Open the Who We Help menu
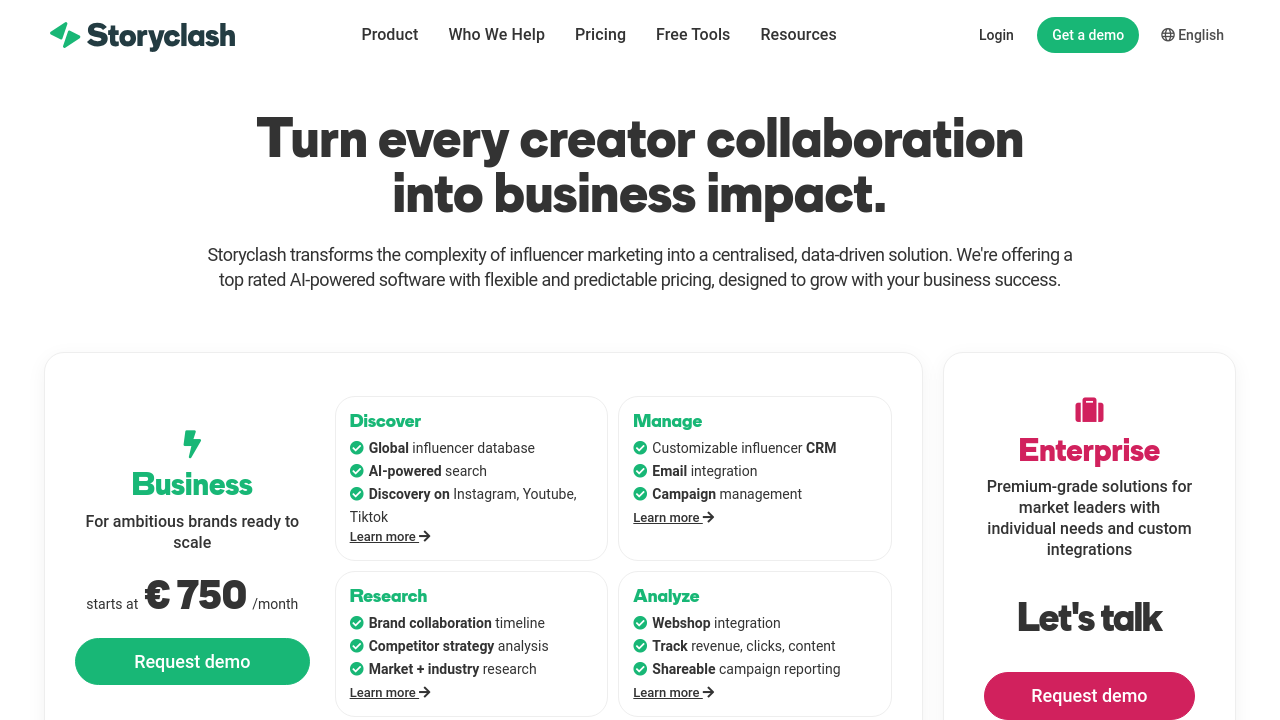Viewport: 1280px width, 720px height. (497, 35)
